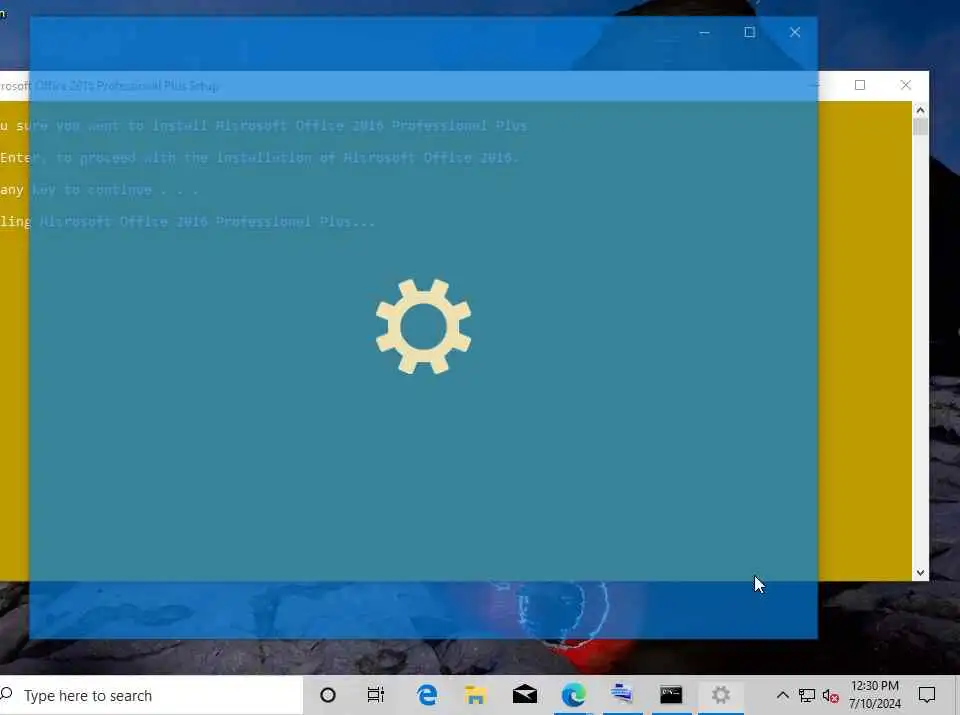The image size is (960, 715).
Task: Click the console window scrollbar thumb
Action: tap(920, 126)
